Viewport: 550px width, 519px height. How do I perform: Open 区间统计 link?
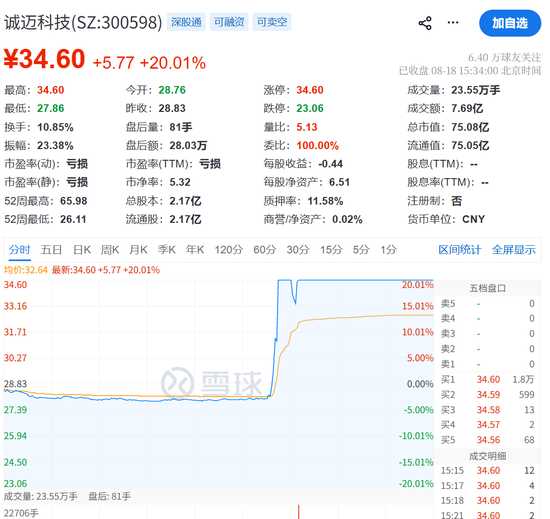(460, 250)
